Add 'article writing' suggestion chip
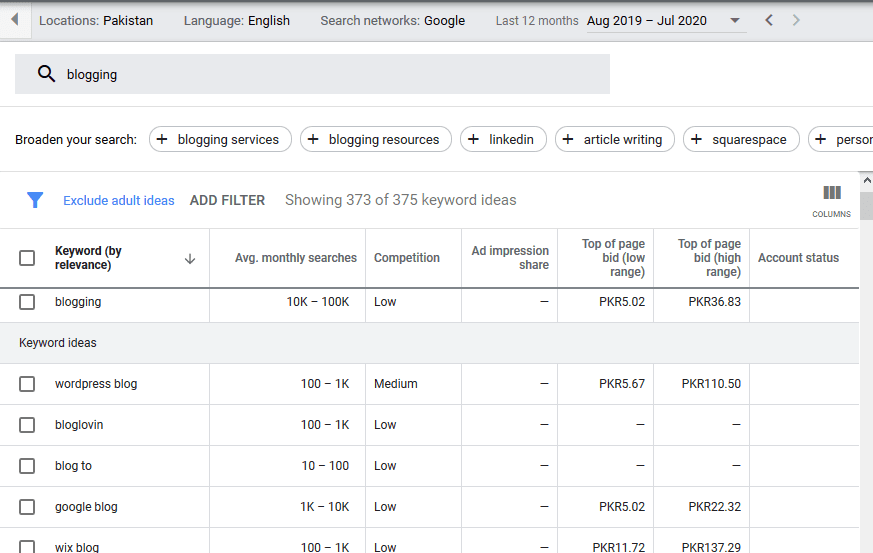873x553 pixels. click(615, 139)
